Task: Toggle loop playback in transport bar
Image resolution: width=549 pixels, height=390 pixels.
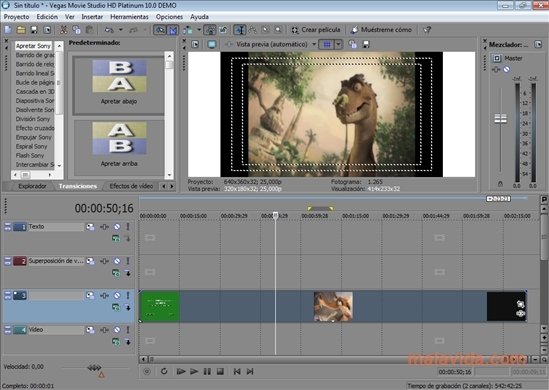Action: (164, 371)
